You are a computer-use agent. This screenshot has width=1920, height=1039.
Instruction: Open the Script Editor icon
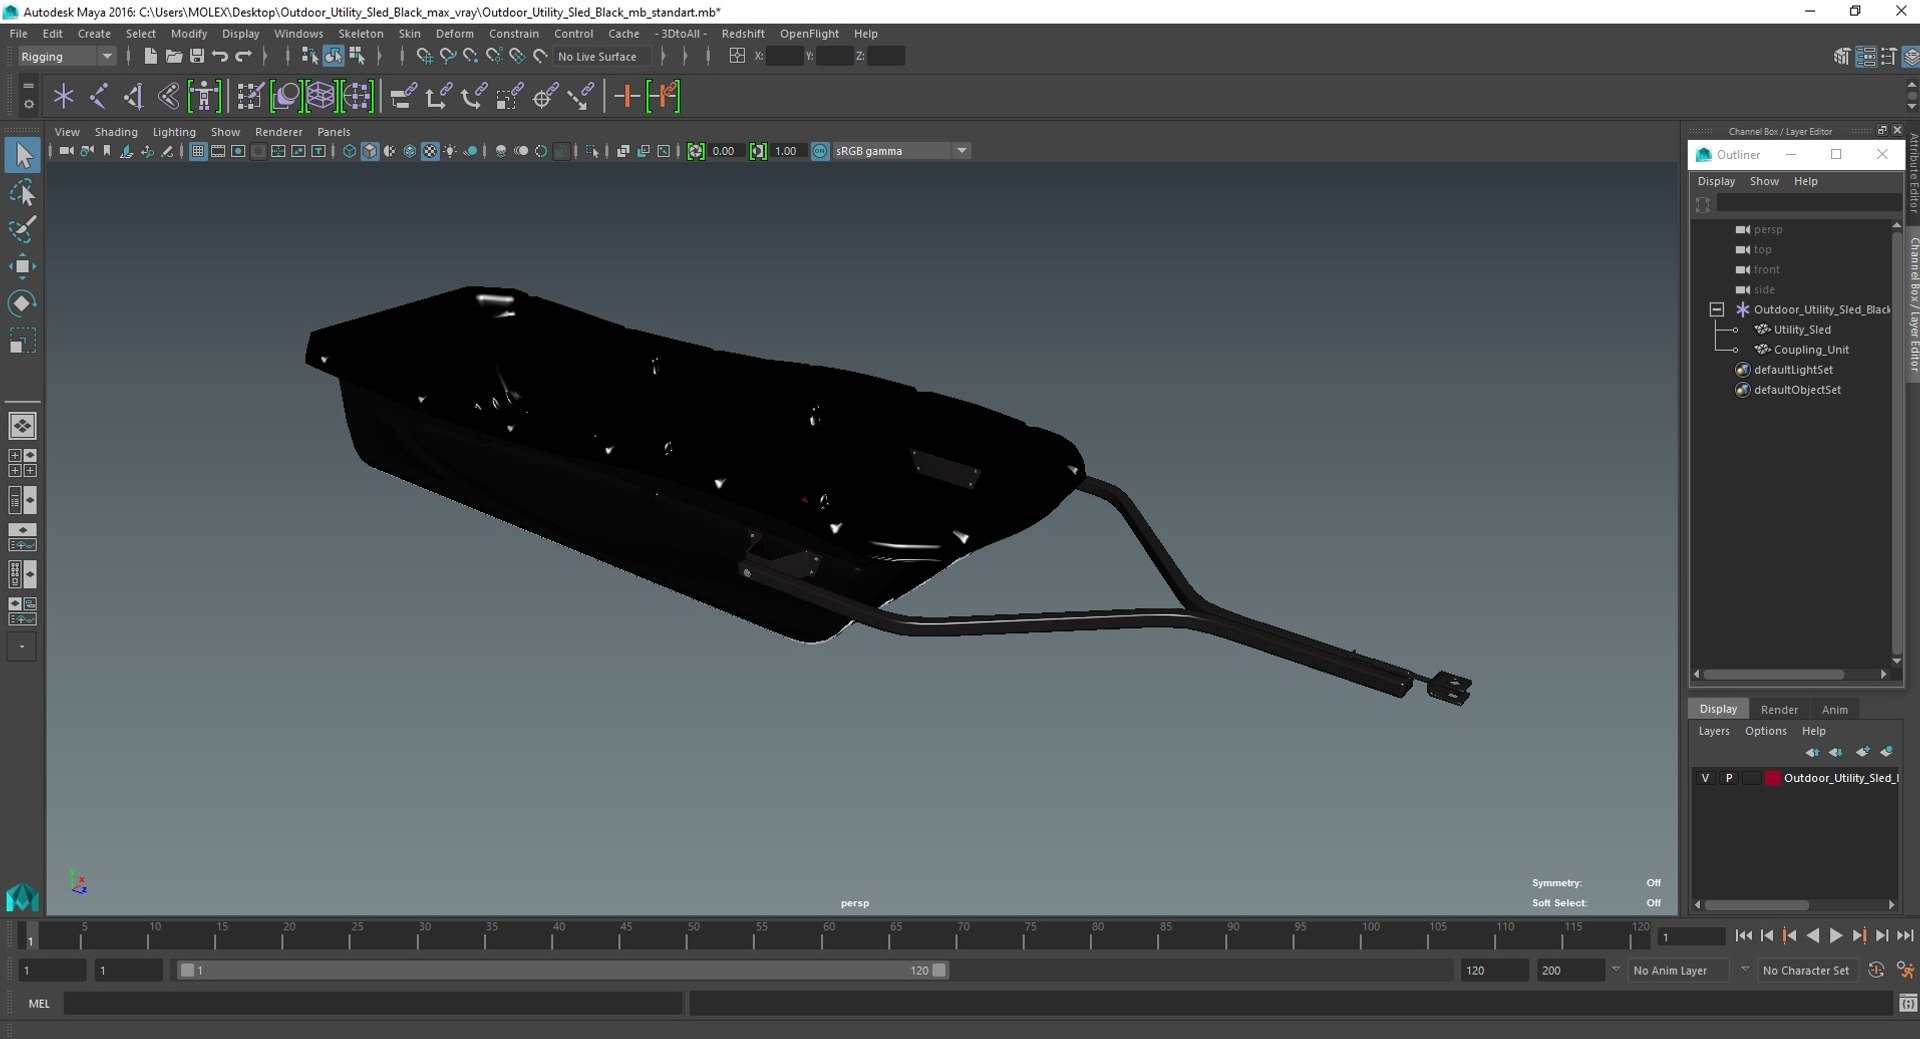click(x=1907, y=1003)
